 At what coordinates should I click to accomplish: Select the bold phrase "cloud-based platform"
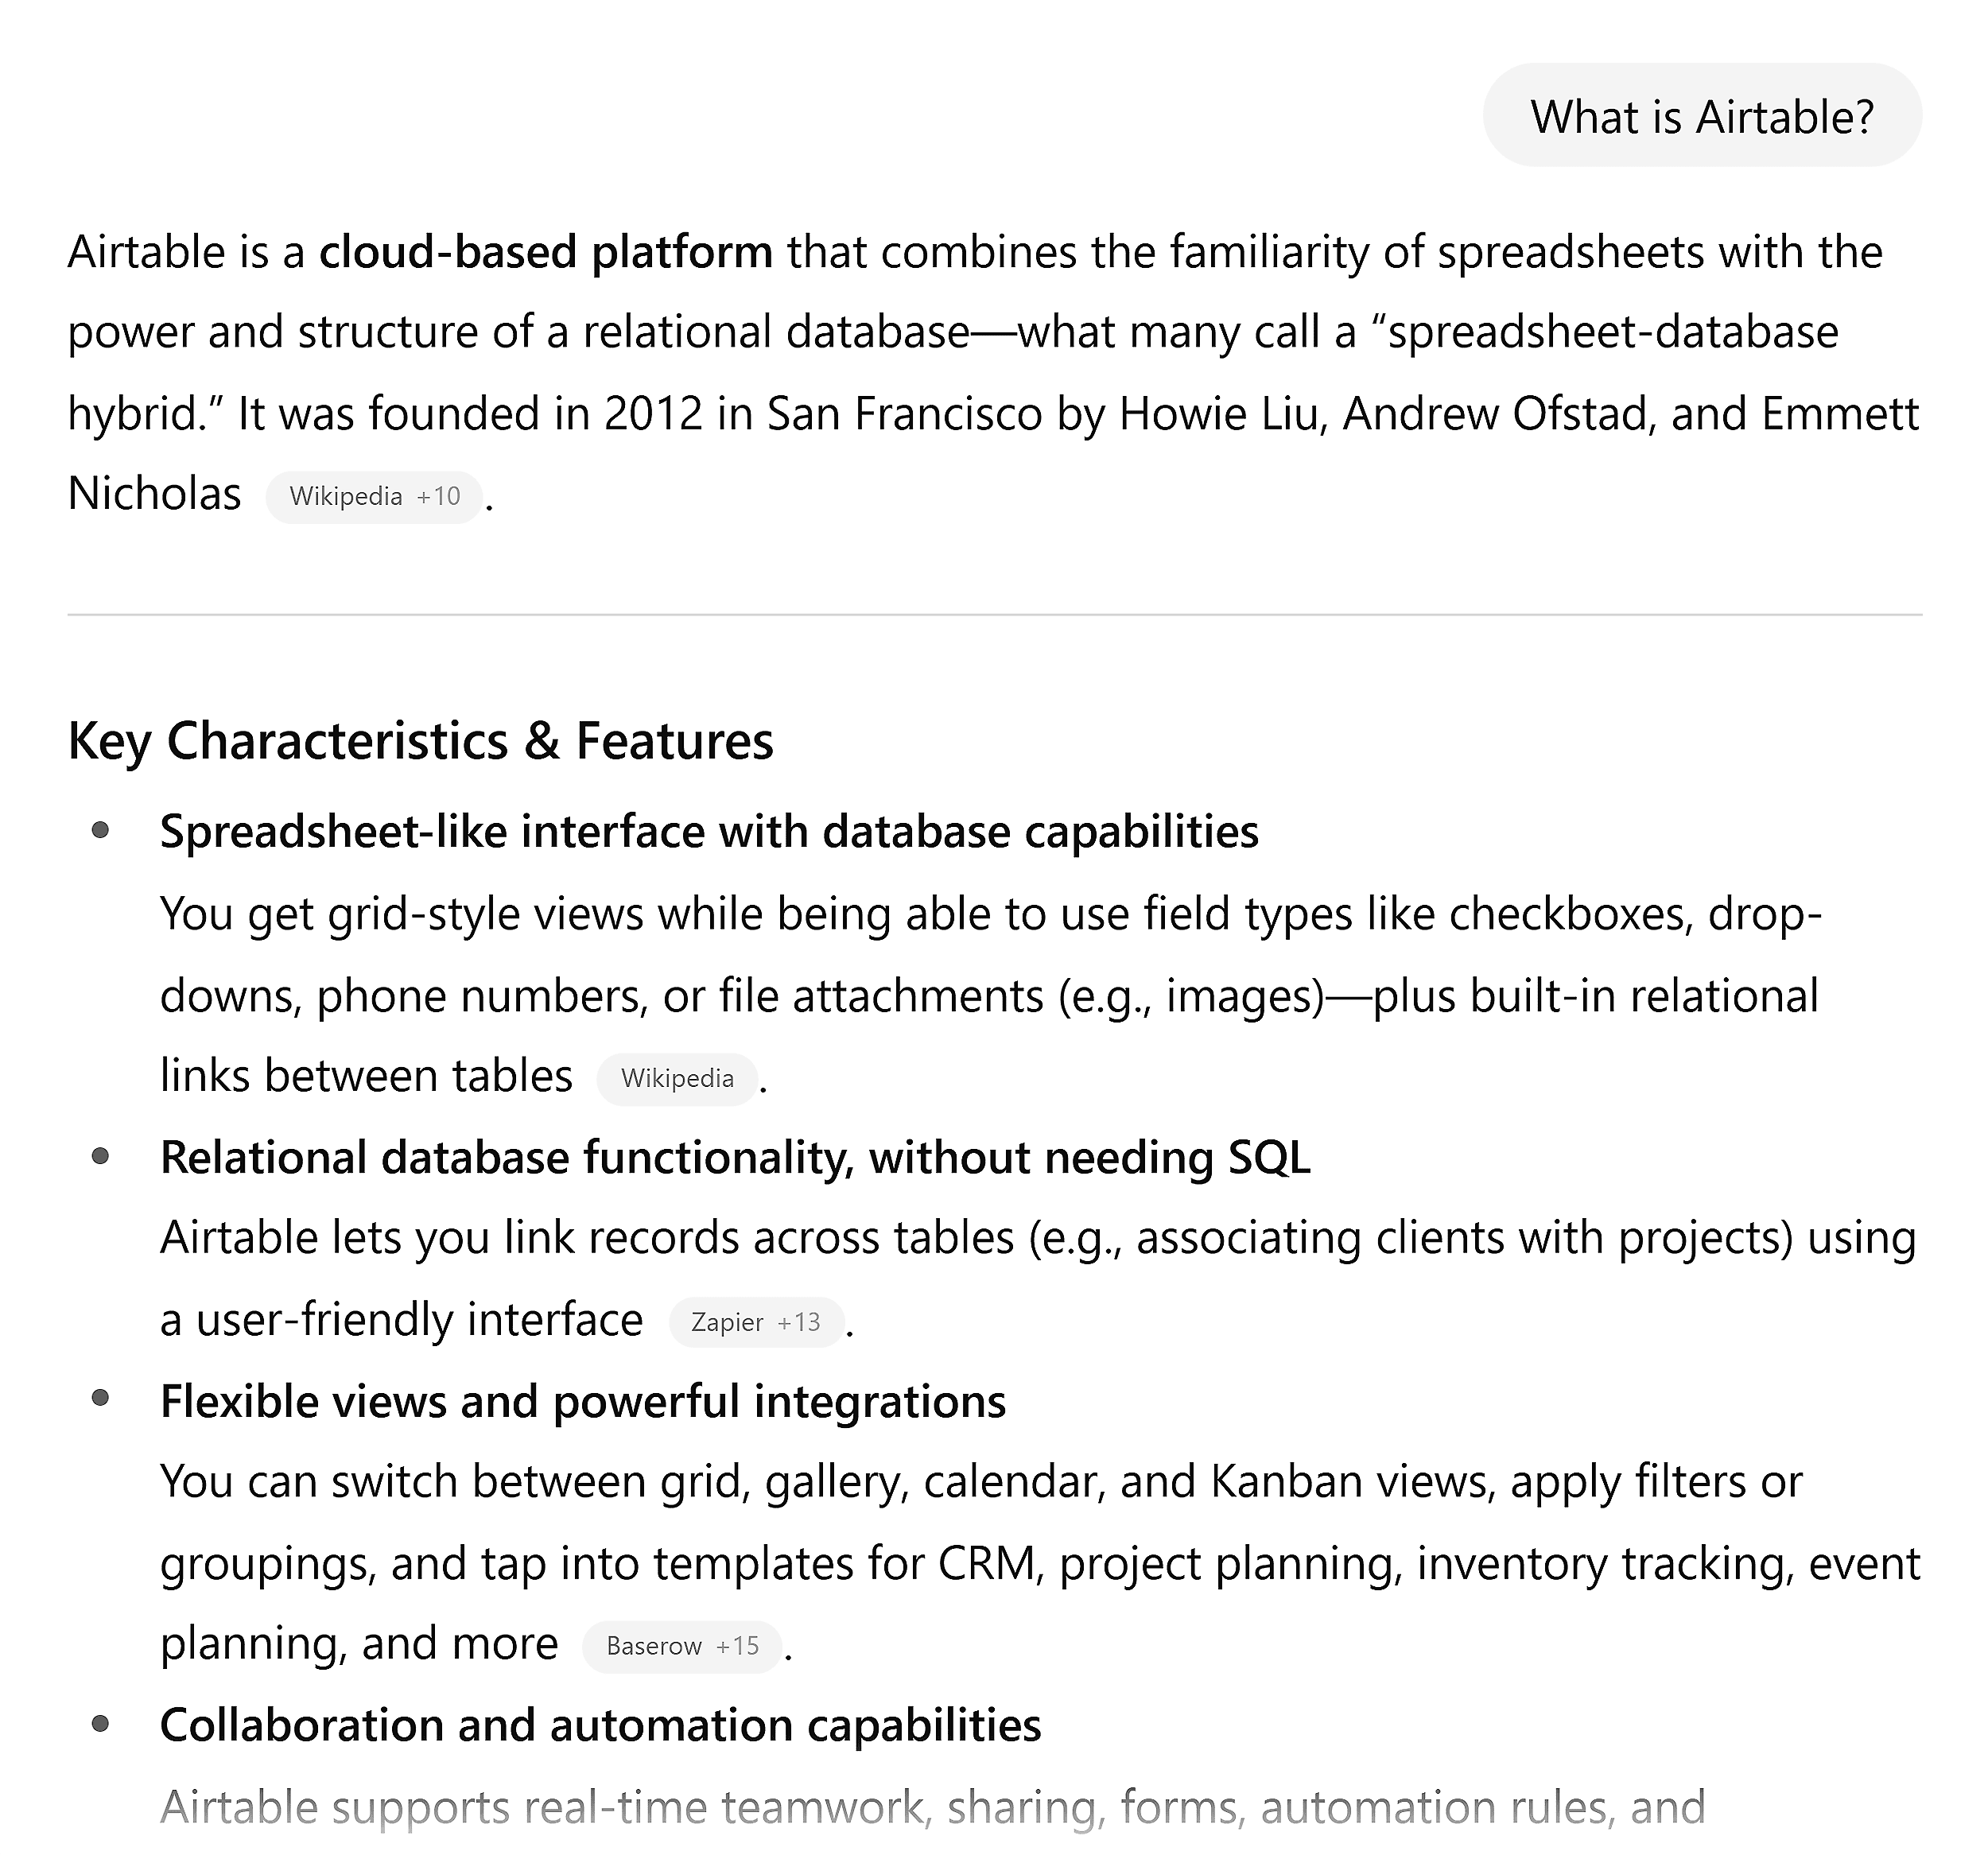544,253
